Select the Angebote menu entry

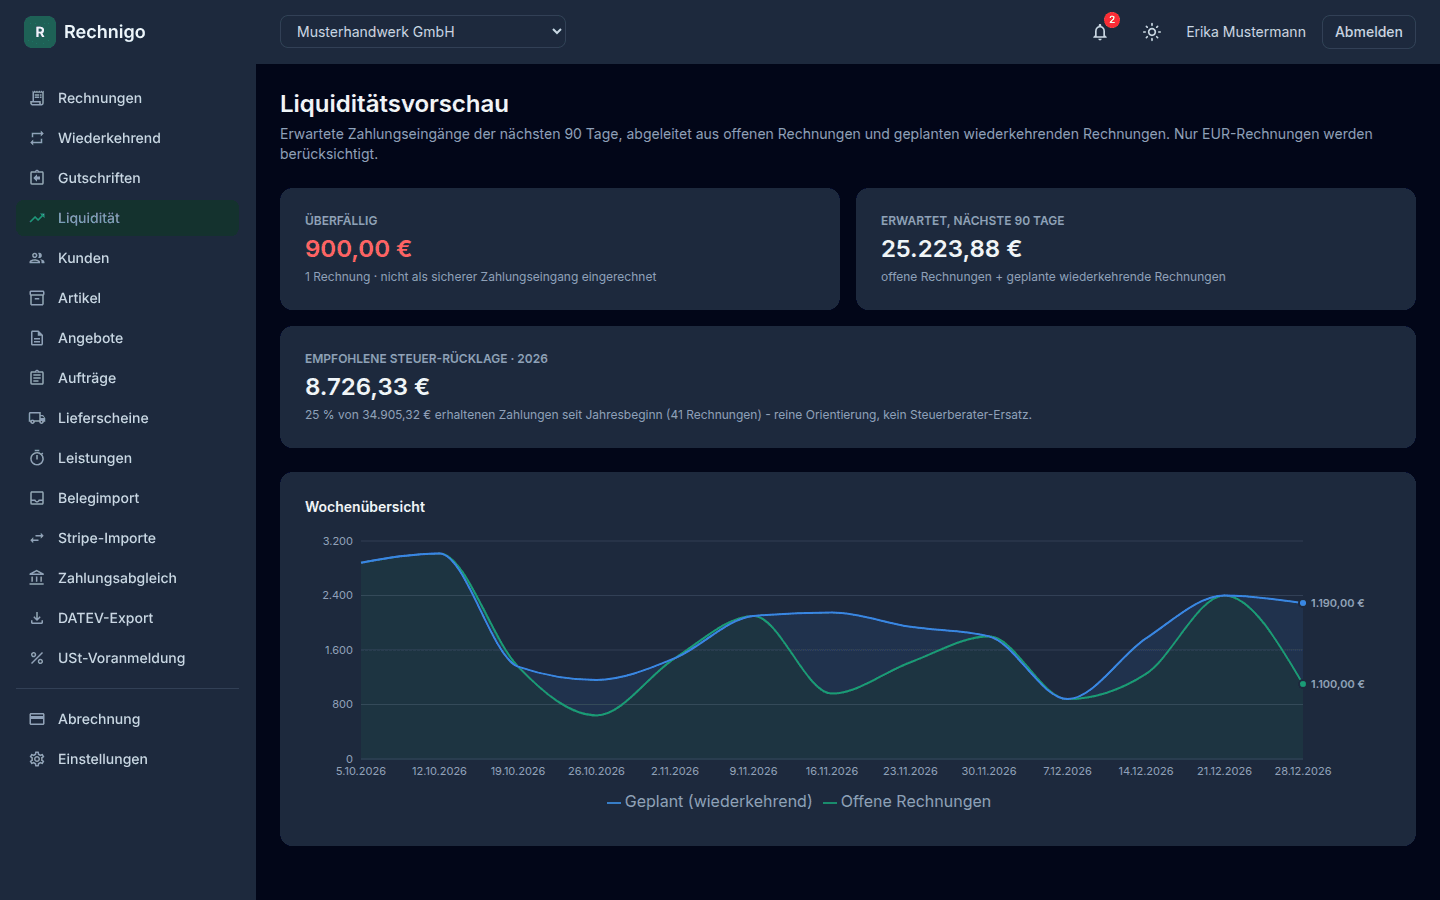click(x=127, y=338)
